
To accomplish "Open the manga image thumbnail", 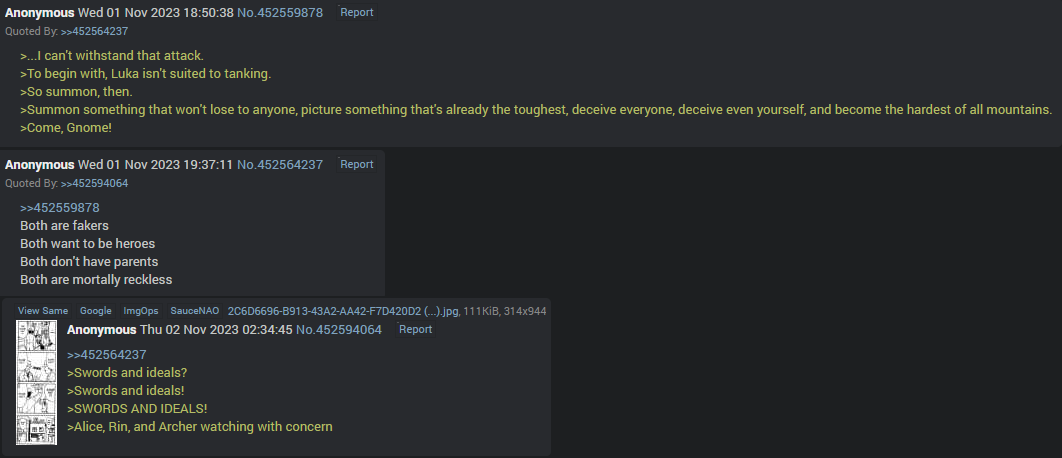I will [37, 383].
